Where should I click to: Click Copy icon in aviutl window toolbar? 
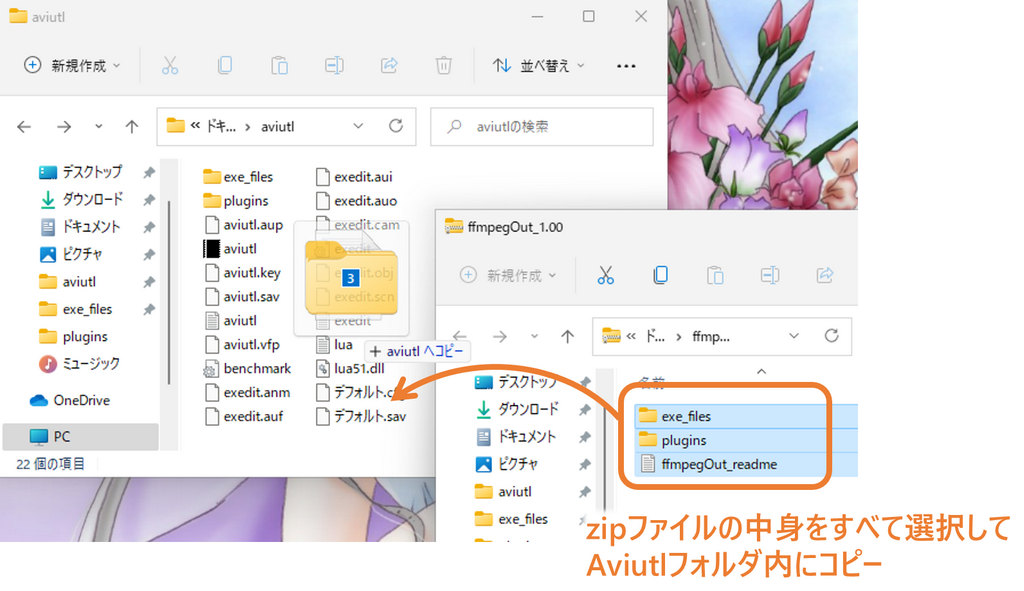pyautogui.click(x=225, y=65)
